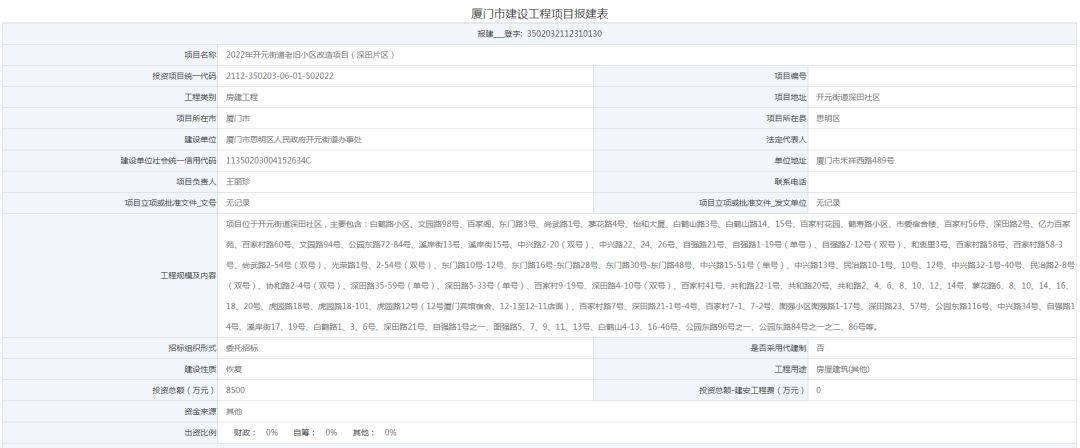This screenshot has width=1080, height=448.
Task: Open the 项目所在市 field showing 厦门市
Action: pyautogui.click(x=238, y=118)
